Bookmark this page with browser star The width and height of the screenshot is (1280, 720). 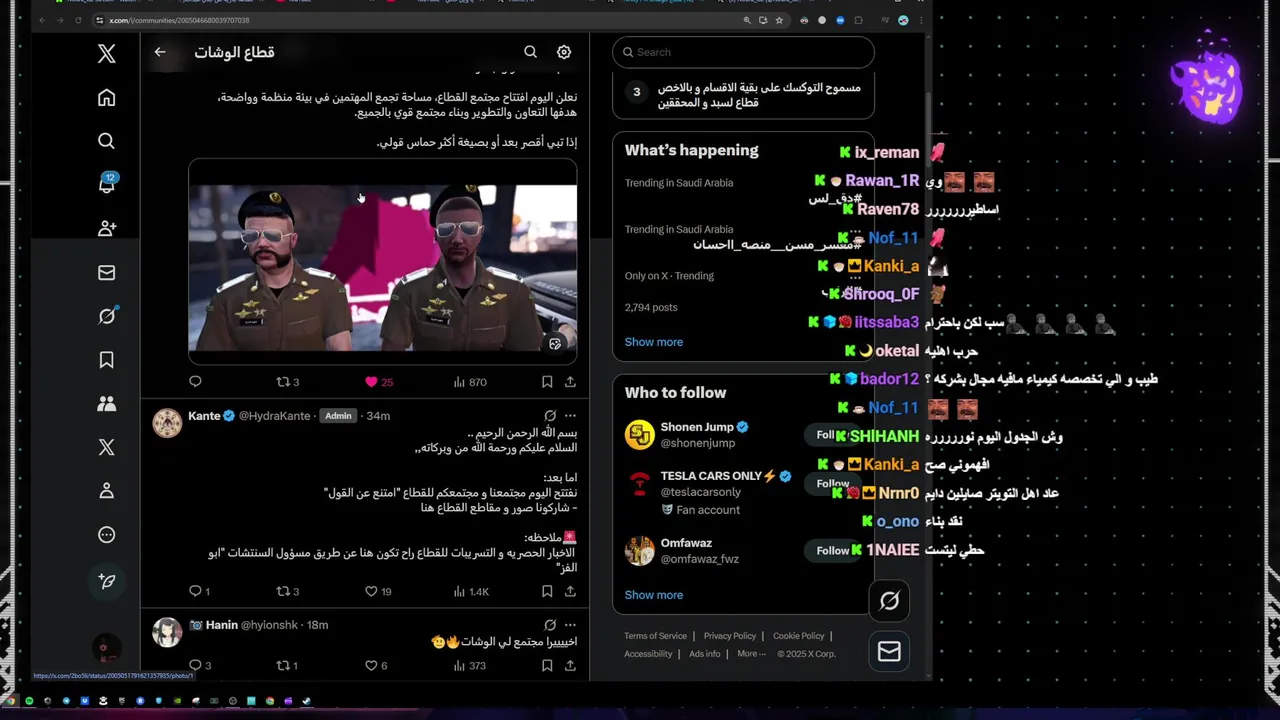[x=779, y=20]
